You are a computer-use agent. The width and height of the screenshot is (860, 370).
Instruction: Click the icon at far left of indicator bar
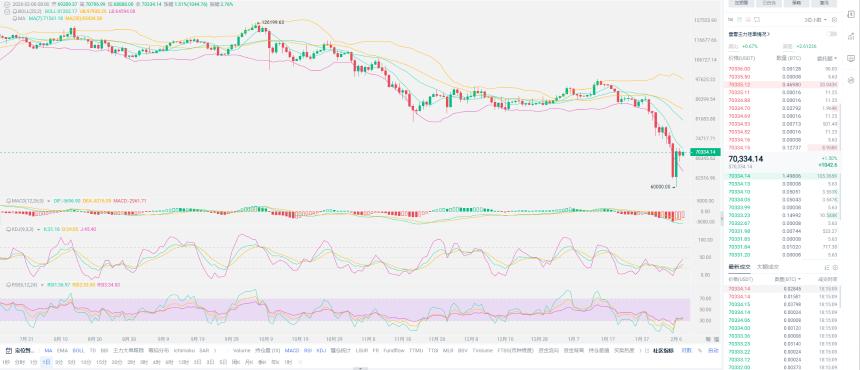tap(8, 350)
